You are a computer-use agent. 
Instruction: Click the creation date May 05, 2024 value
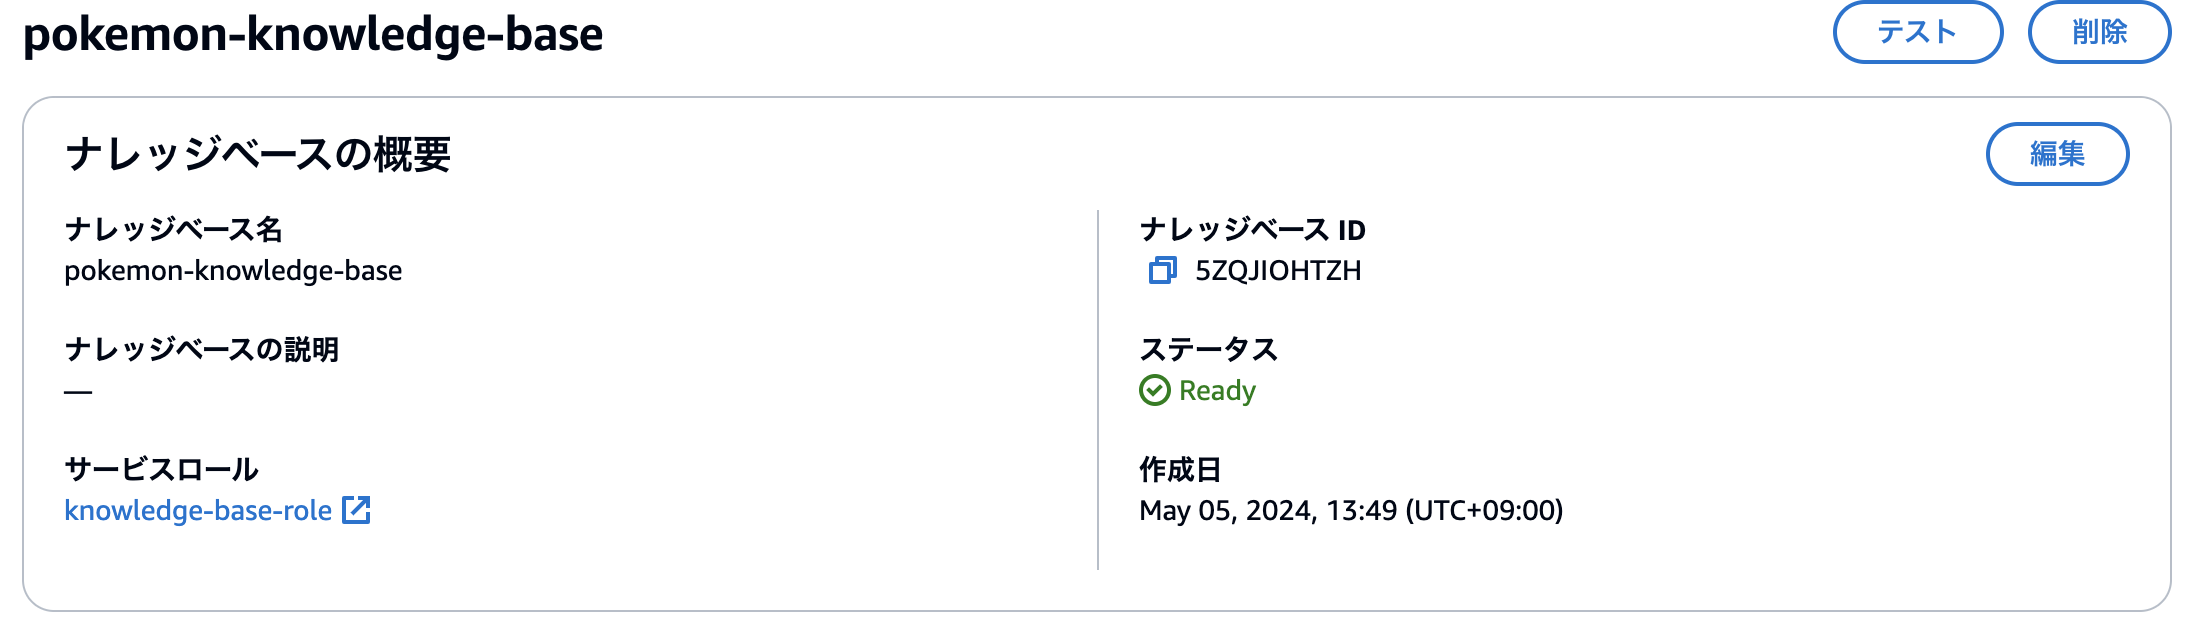1351,511
